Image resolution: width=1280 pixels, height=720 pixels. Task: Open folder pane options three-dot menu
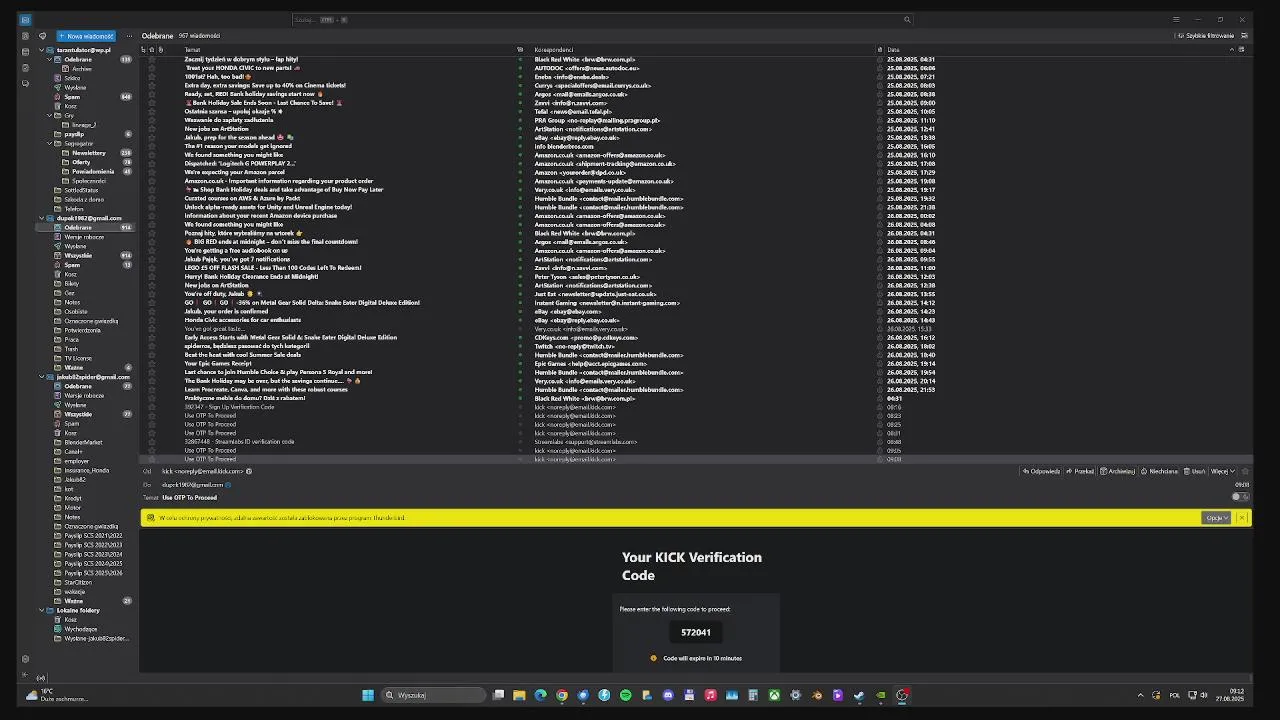(x=129, y=36)
